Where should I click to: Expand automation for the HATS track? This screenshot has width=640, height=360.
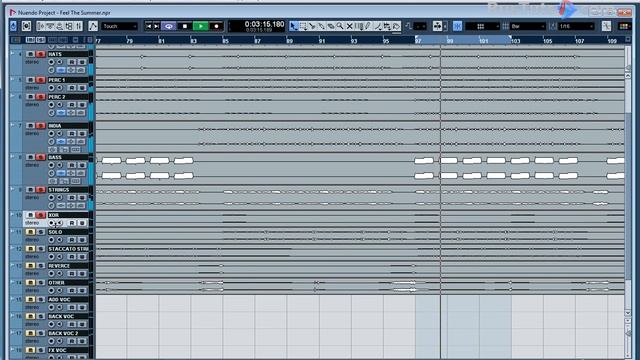[x=12, y=53]
